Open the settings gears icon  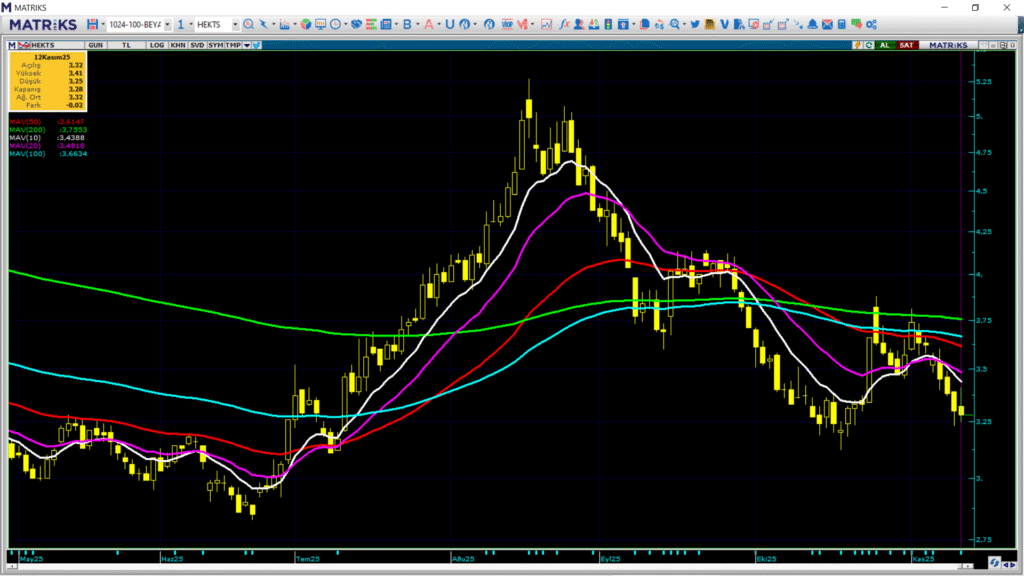click(871, 24)
